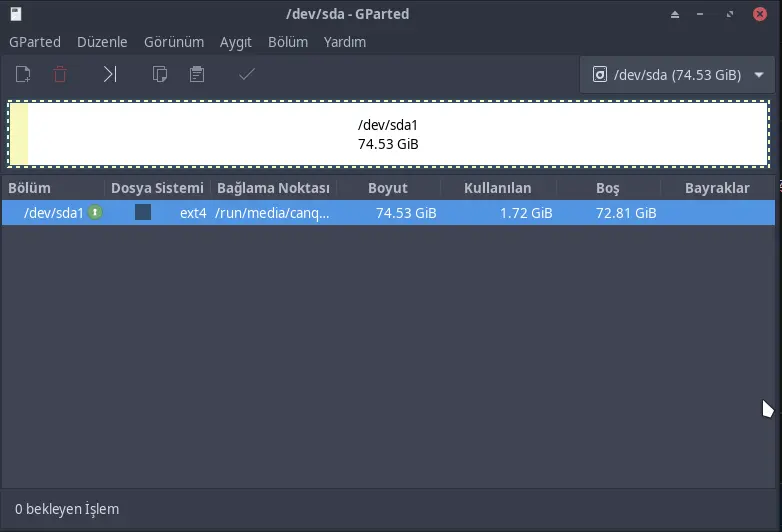Open the /dev/sda (74.53 GiB) device dropdown

pyautogui.click(x=677, y=75)
